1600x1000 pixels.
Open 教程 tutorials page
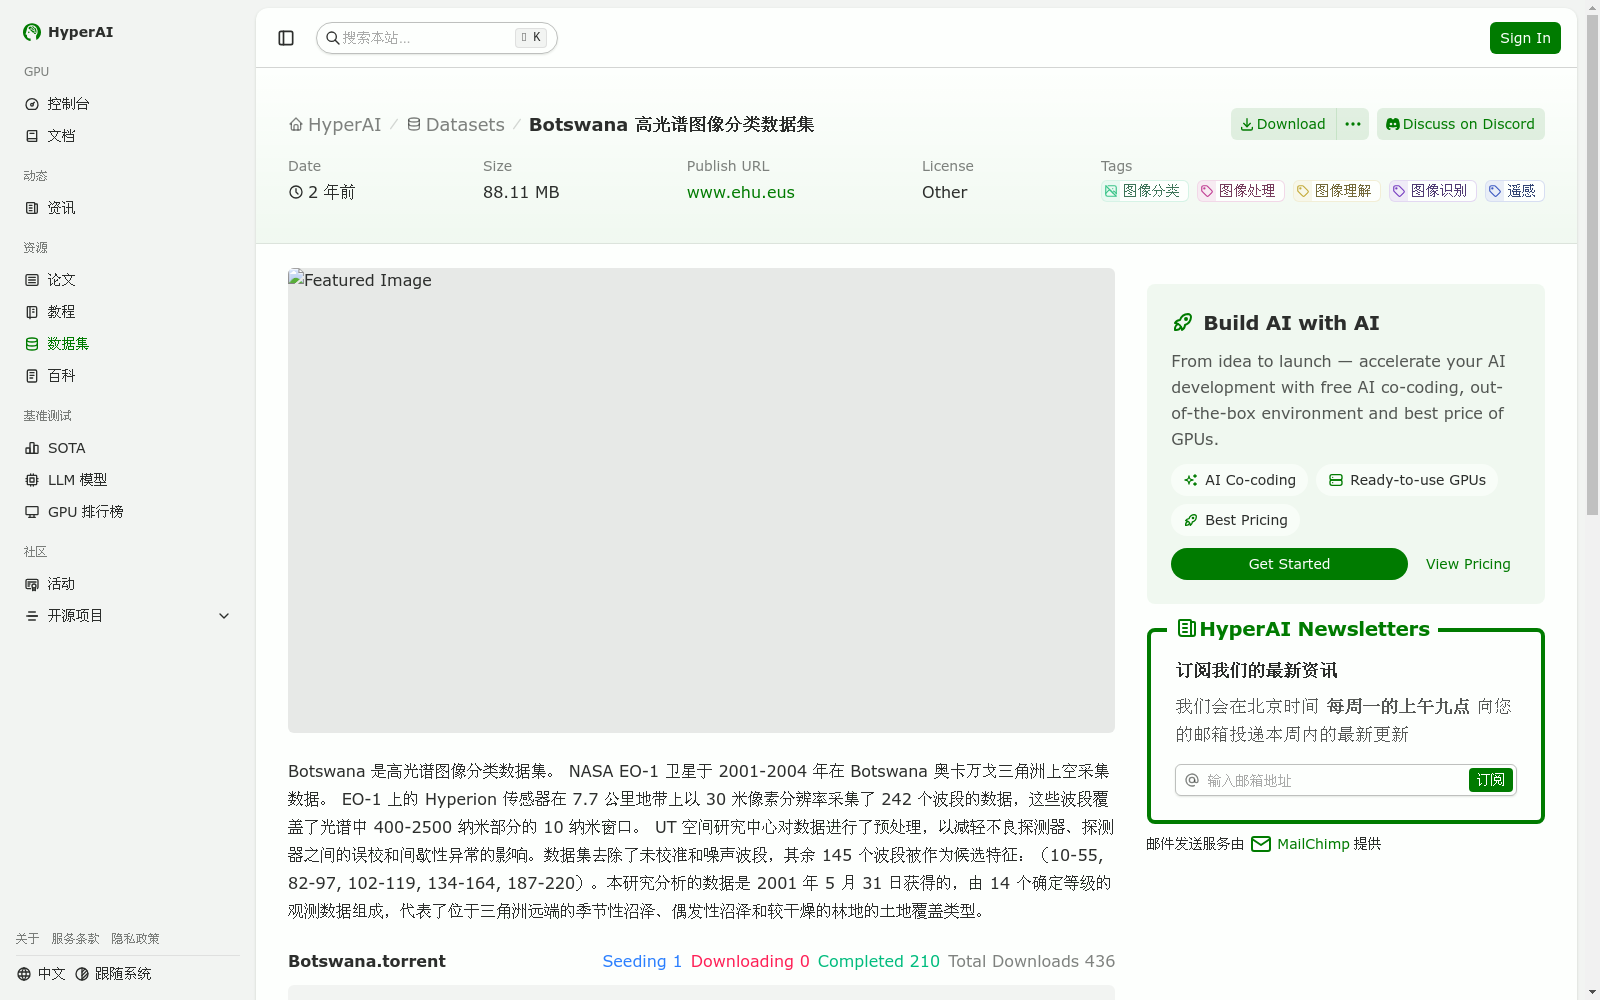[x=128, y=312]
